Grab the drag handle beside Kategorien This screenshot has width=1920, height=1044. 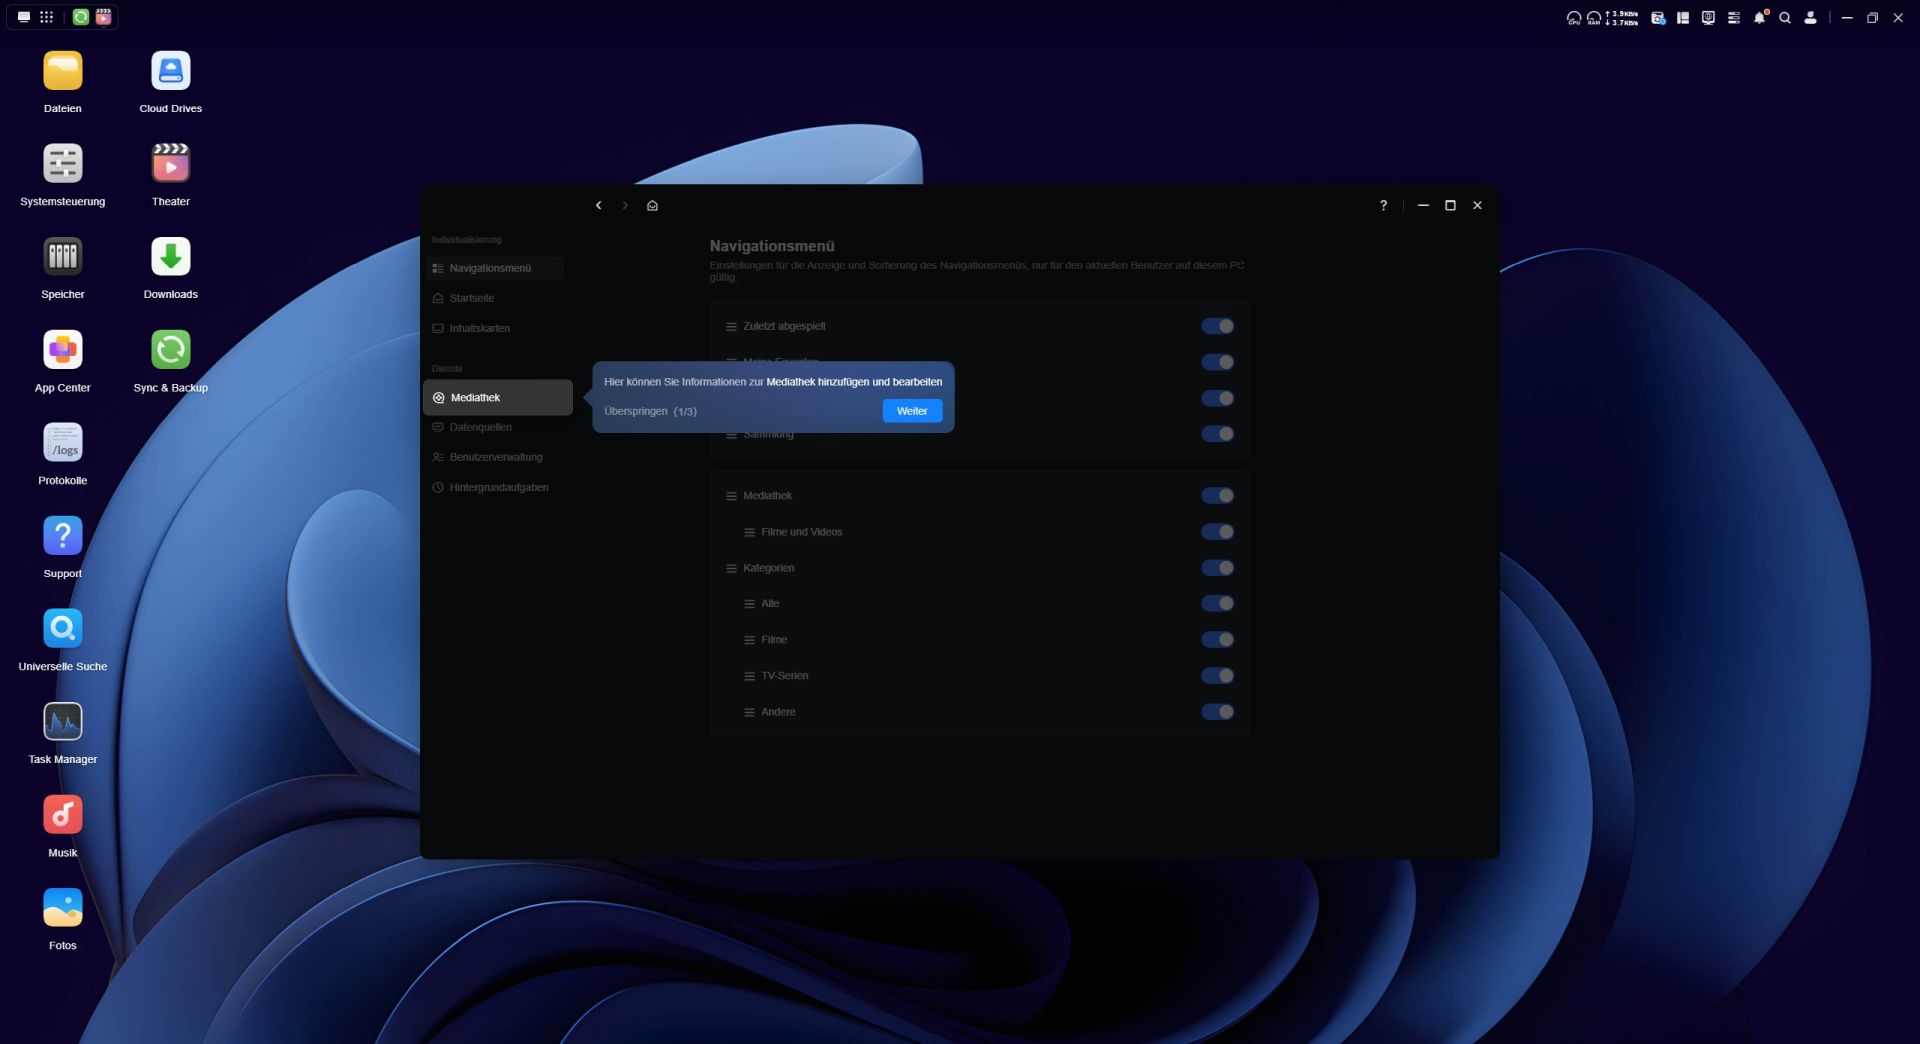click(x=731, y=569)
